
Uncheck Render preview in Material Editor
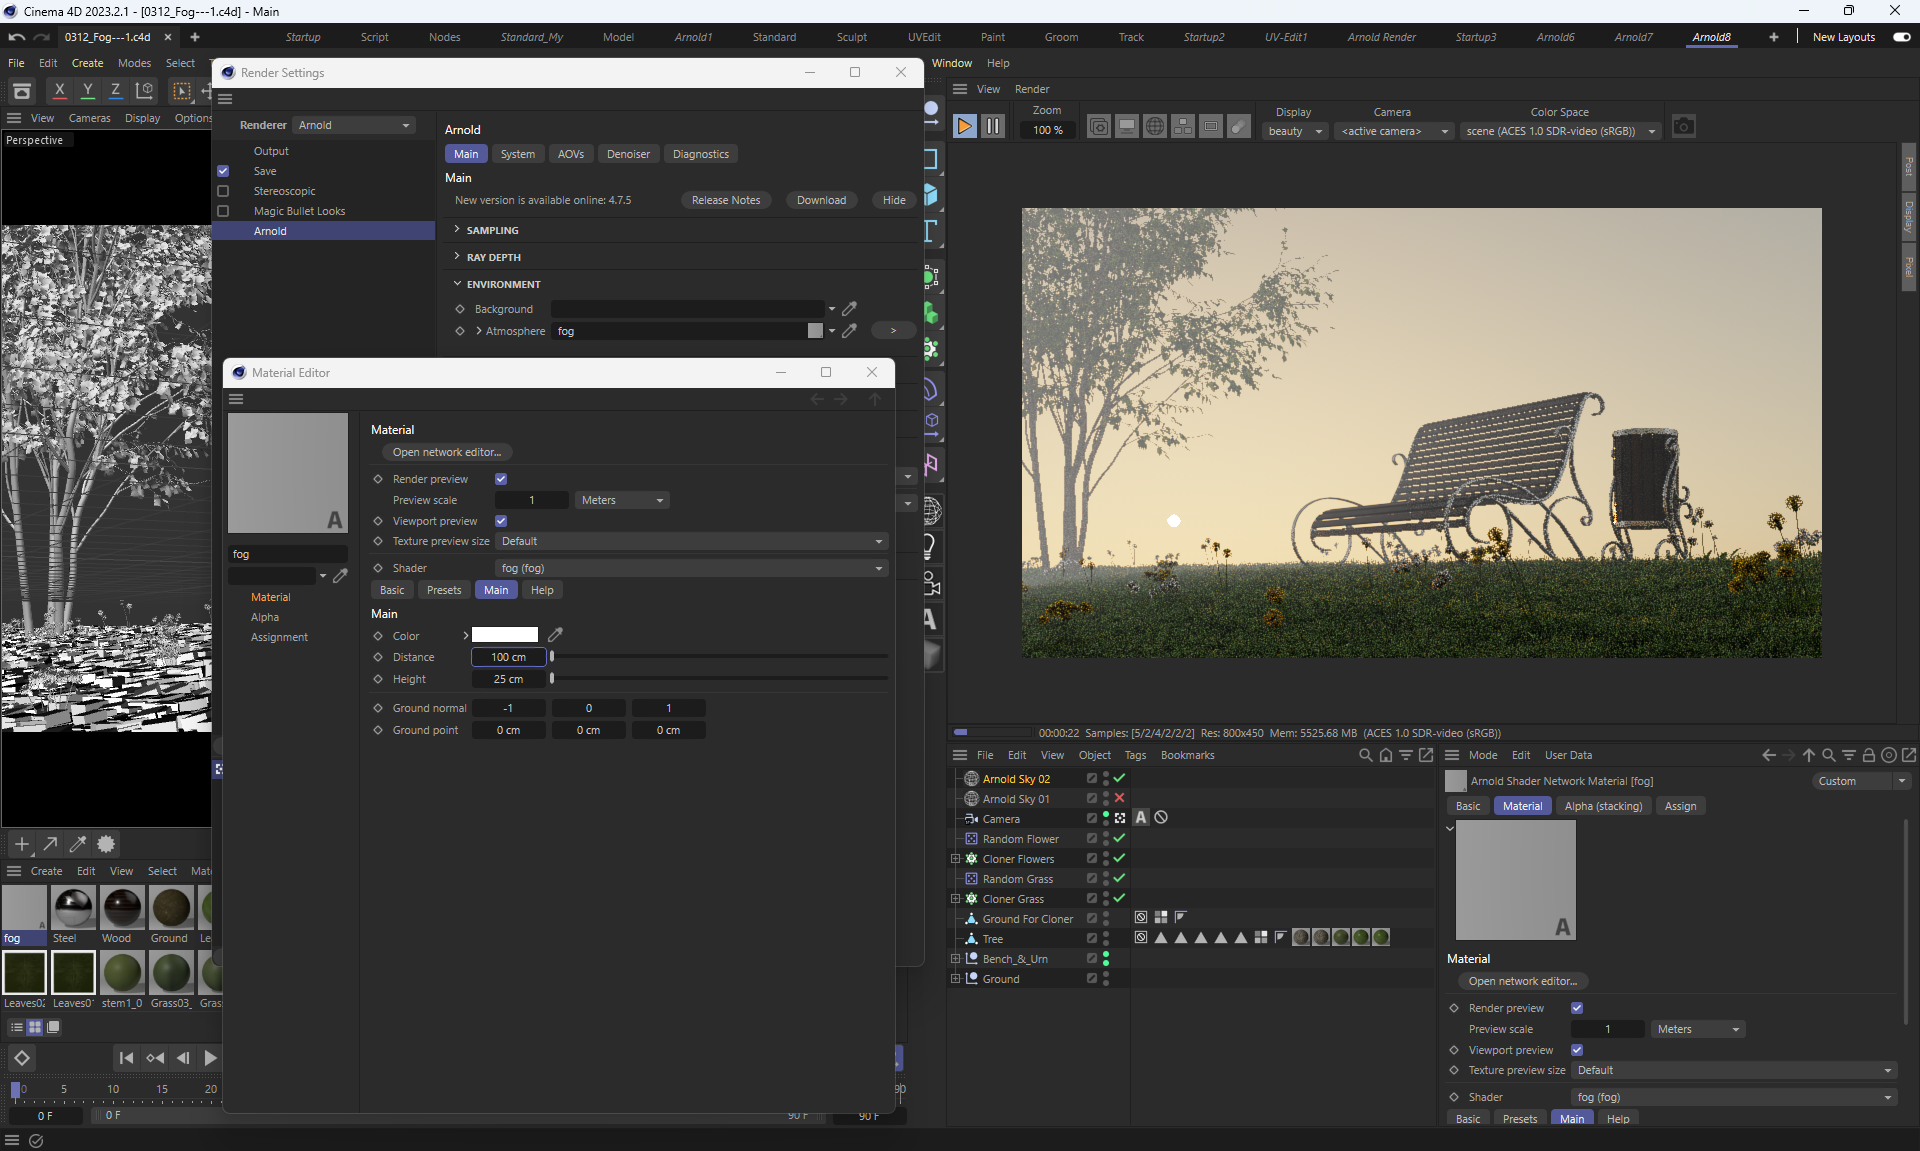pyautogui.click(x=501, y=479)
